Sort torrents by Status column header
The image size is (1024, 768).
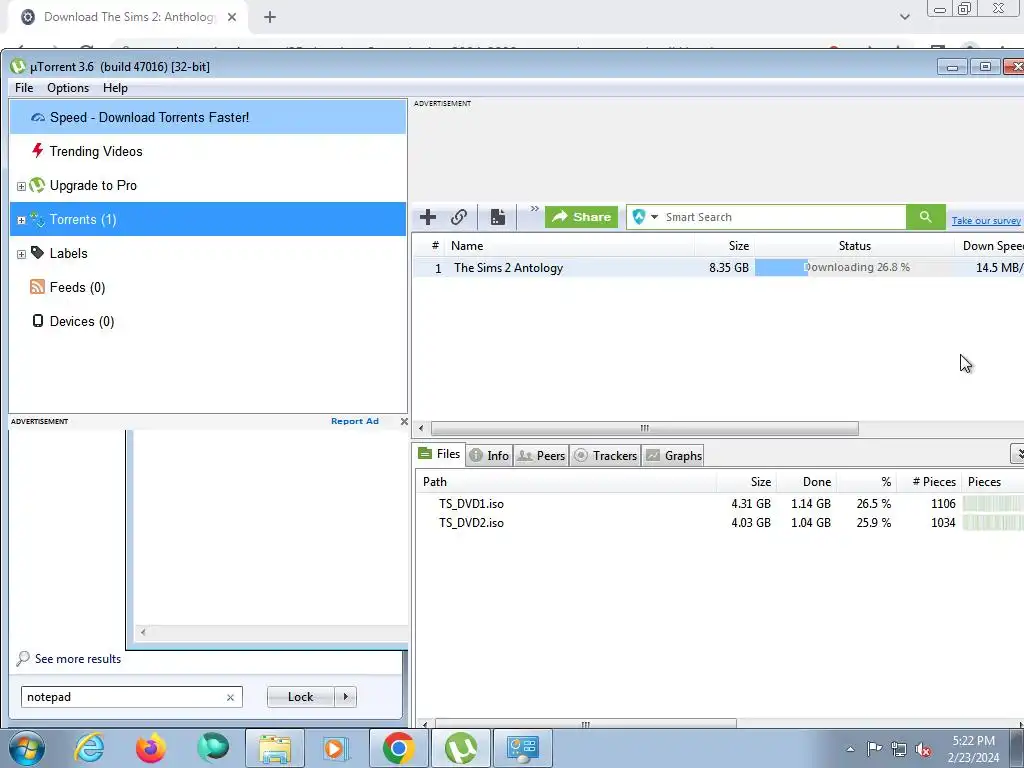854,246
